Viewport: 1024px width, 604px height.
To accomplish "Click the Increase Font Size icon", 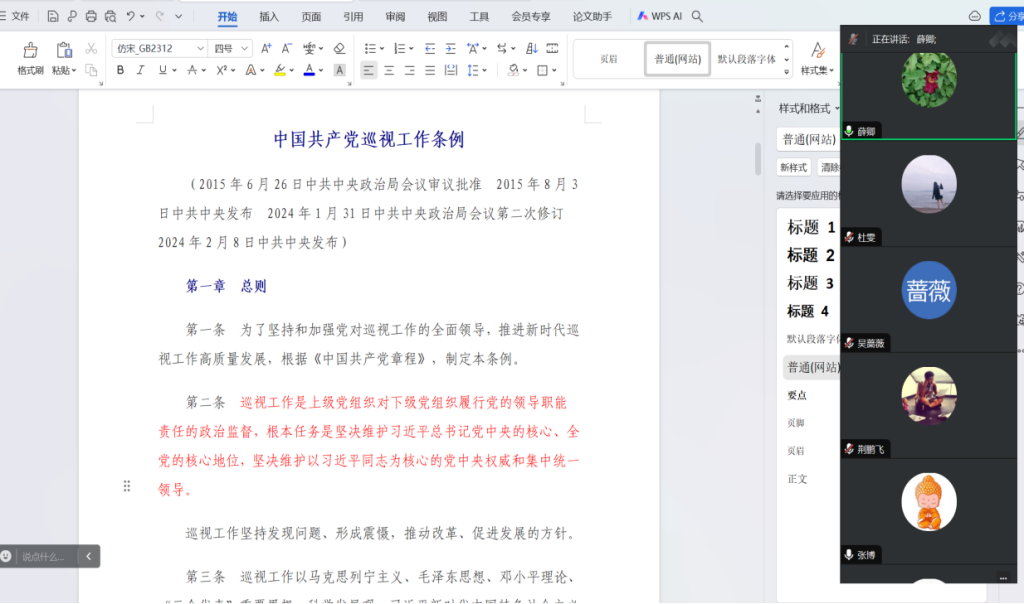I will pyautogui.click(x=266, y=48).
